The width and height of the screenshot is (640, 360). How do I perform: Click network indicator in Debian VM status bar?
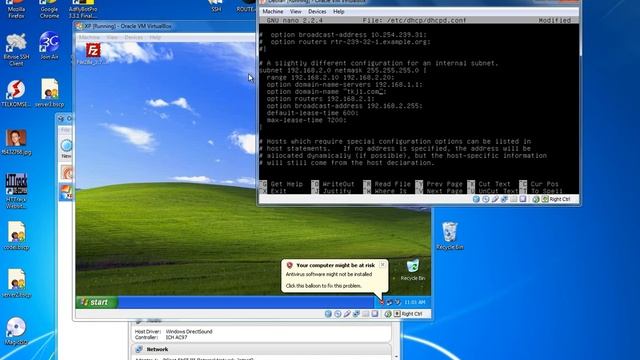pyautogui.click(x=504, y=199)
